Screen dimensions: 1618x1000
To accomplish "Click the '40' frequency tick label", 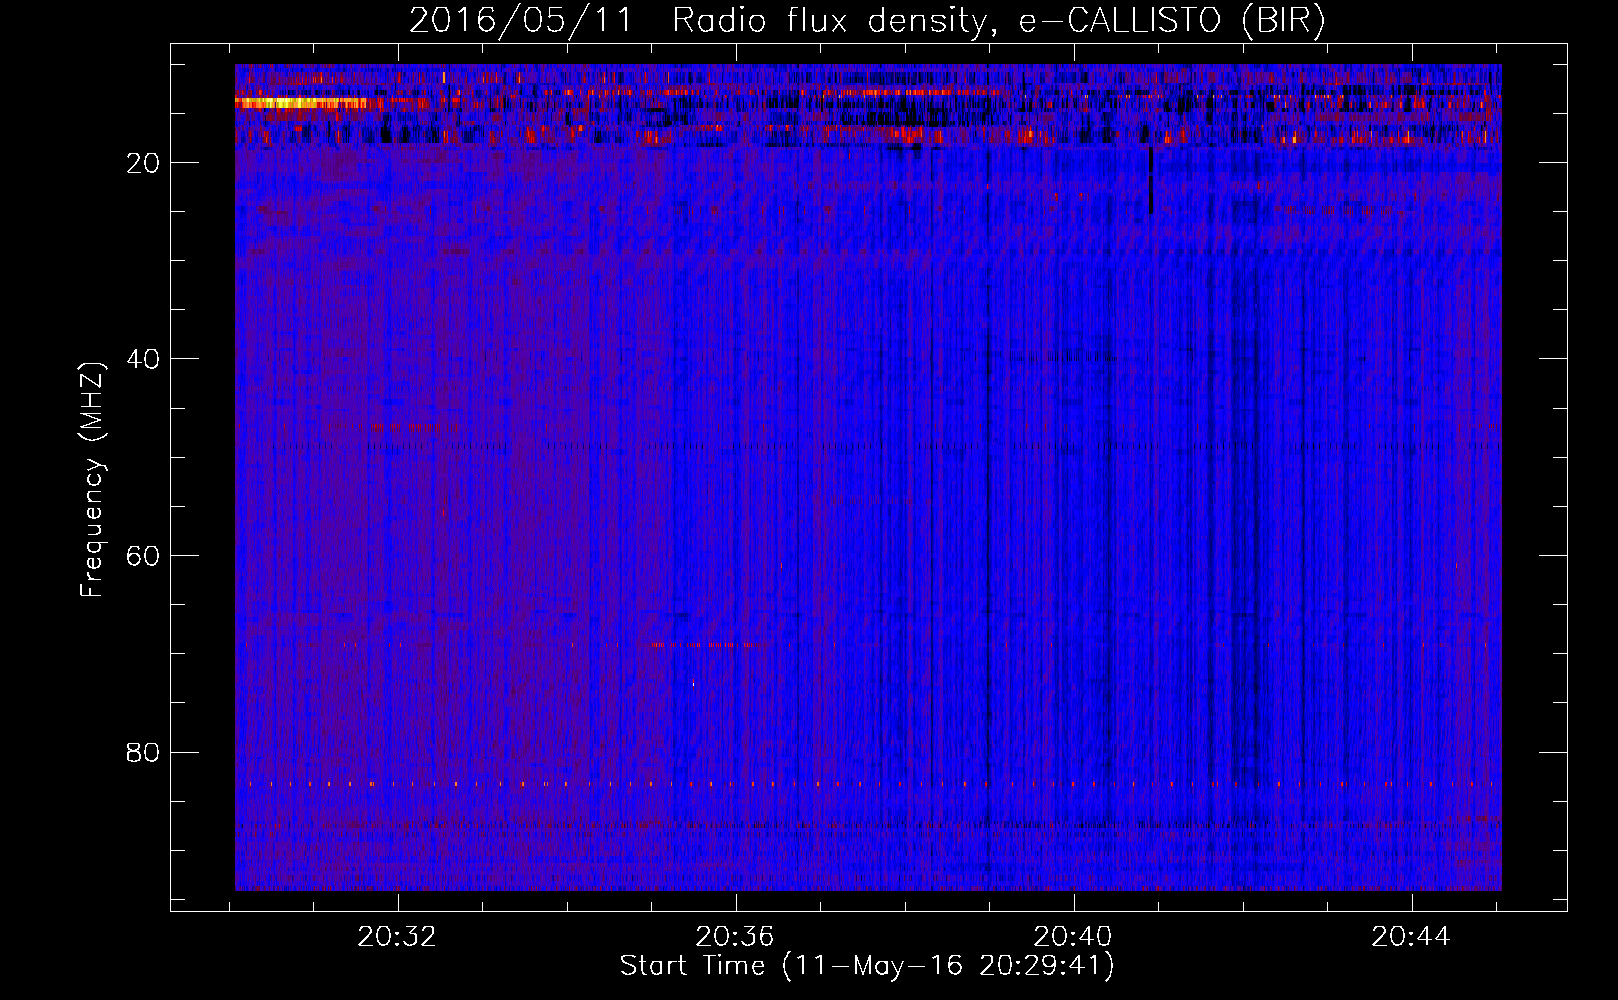I will (x=144, y=359).
